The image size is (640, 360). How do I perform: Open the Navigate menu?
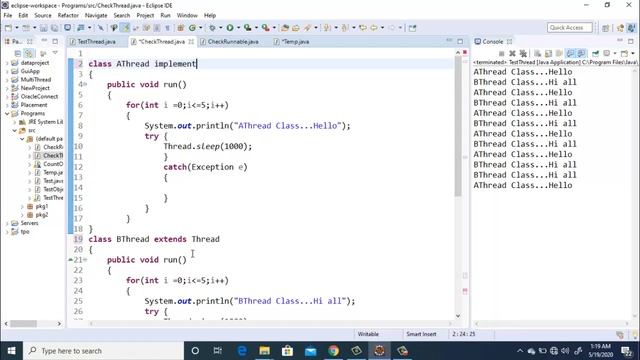pos(96,16)
